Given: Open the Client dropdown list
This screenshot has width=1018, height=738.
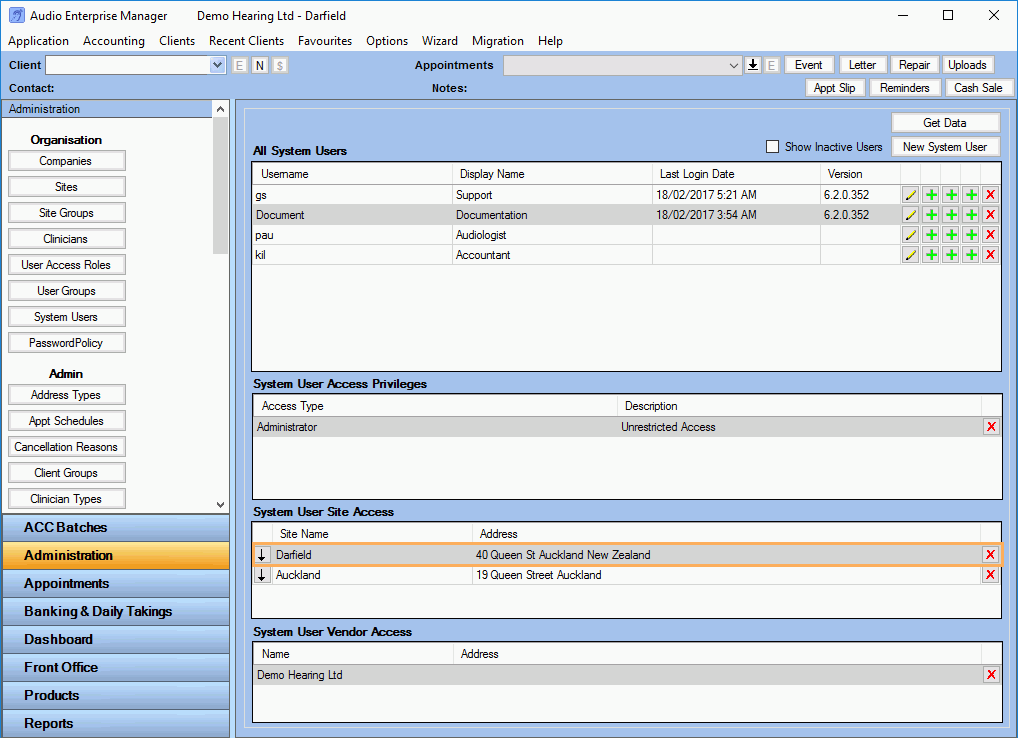Looking at the screenshot, I should tap(216, 64).
